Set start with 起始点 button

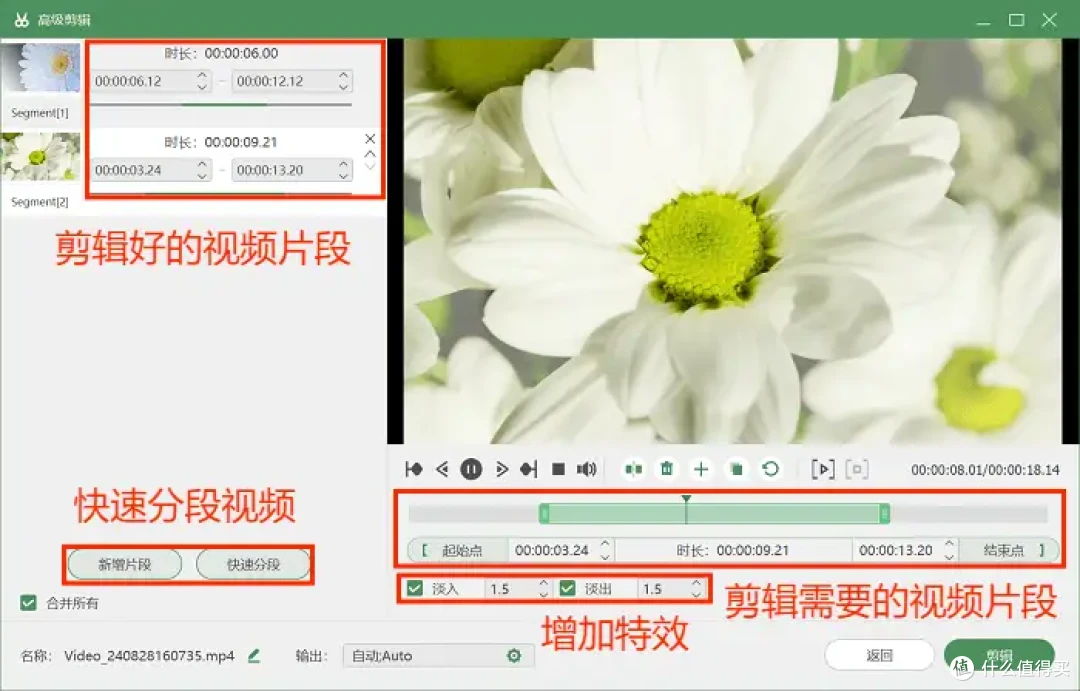pyautogui.click(x=458, y=550)
